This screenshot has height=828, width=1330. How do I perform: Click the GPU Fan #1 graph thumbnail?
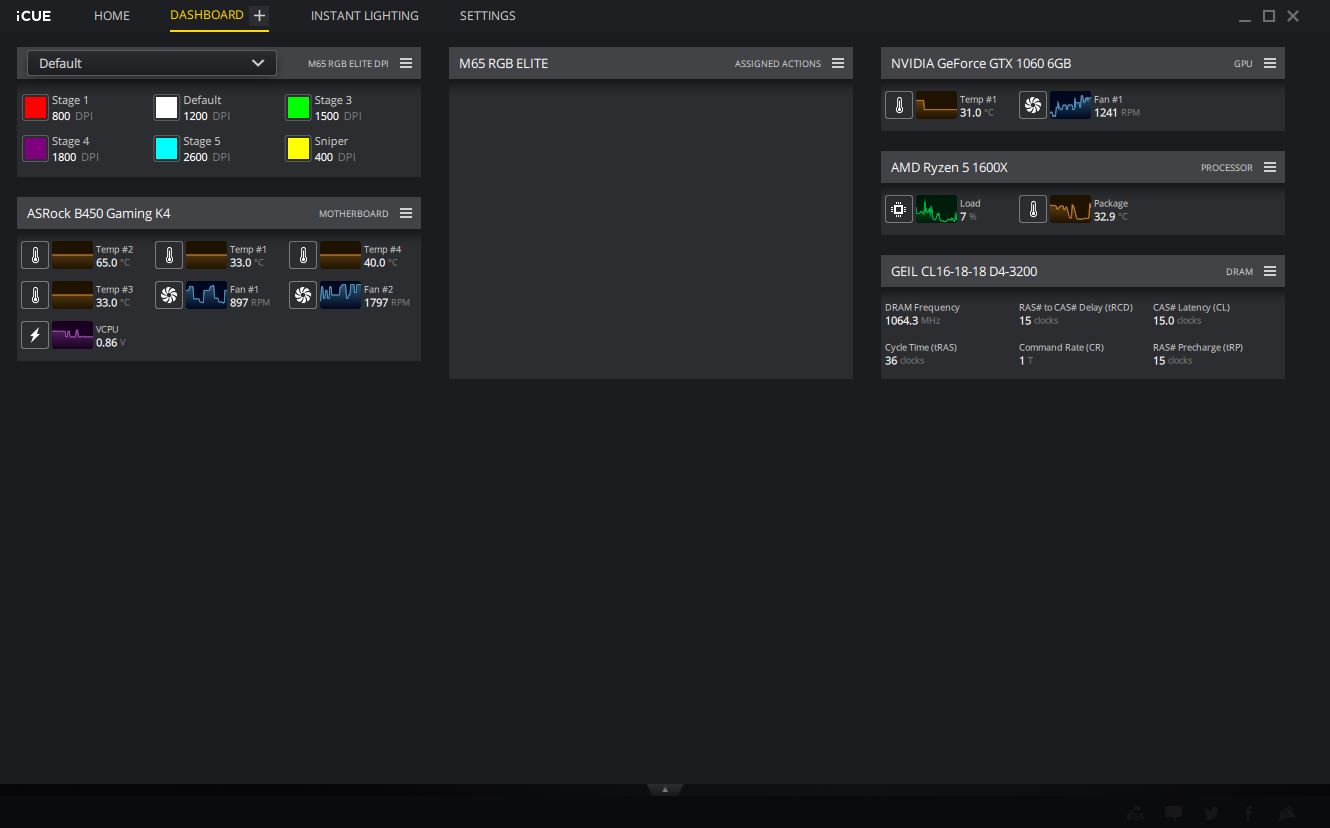(1070, 105)
